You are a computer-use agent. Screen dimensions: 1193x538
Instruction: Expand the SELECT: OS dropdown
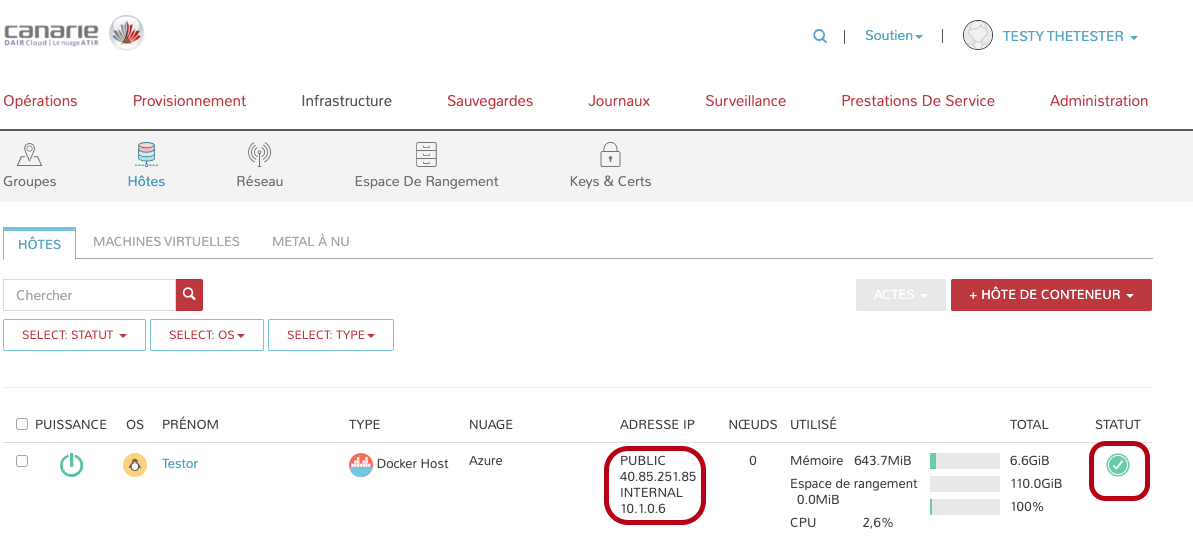tap(207, 335)
